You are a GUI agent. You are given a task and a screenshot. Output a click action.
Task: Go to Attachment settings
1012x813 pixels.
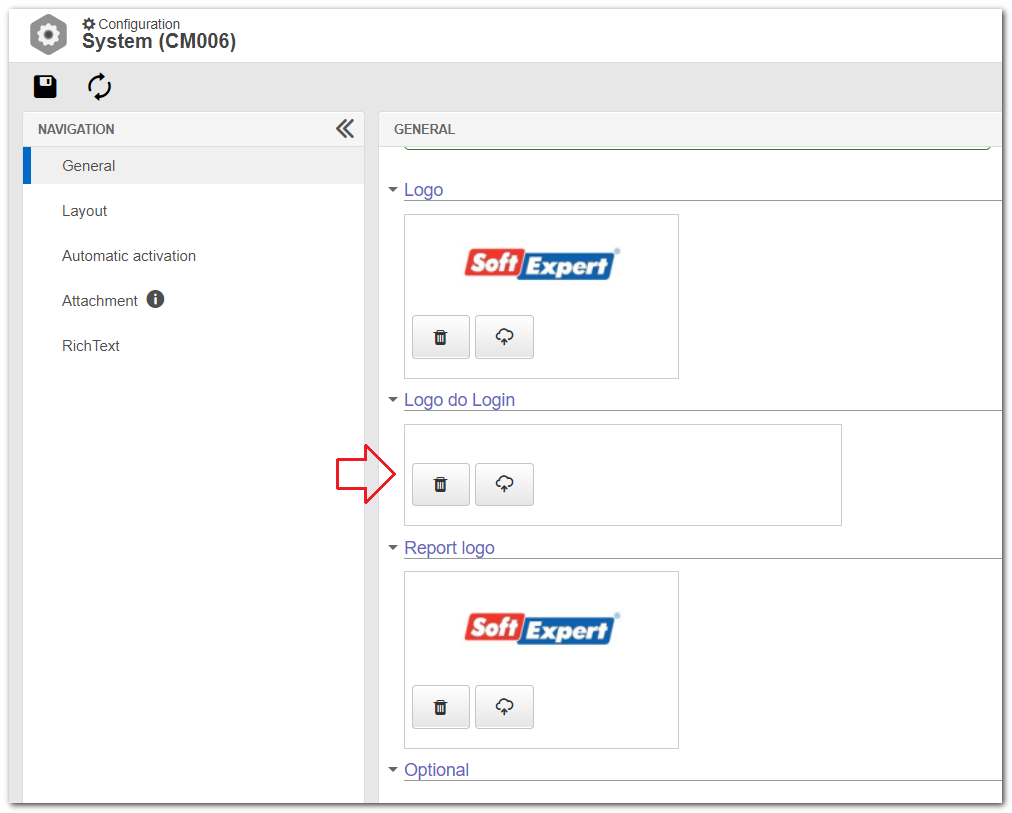[x=99, y=301]
